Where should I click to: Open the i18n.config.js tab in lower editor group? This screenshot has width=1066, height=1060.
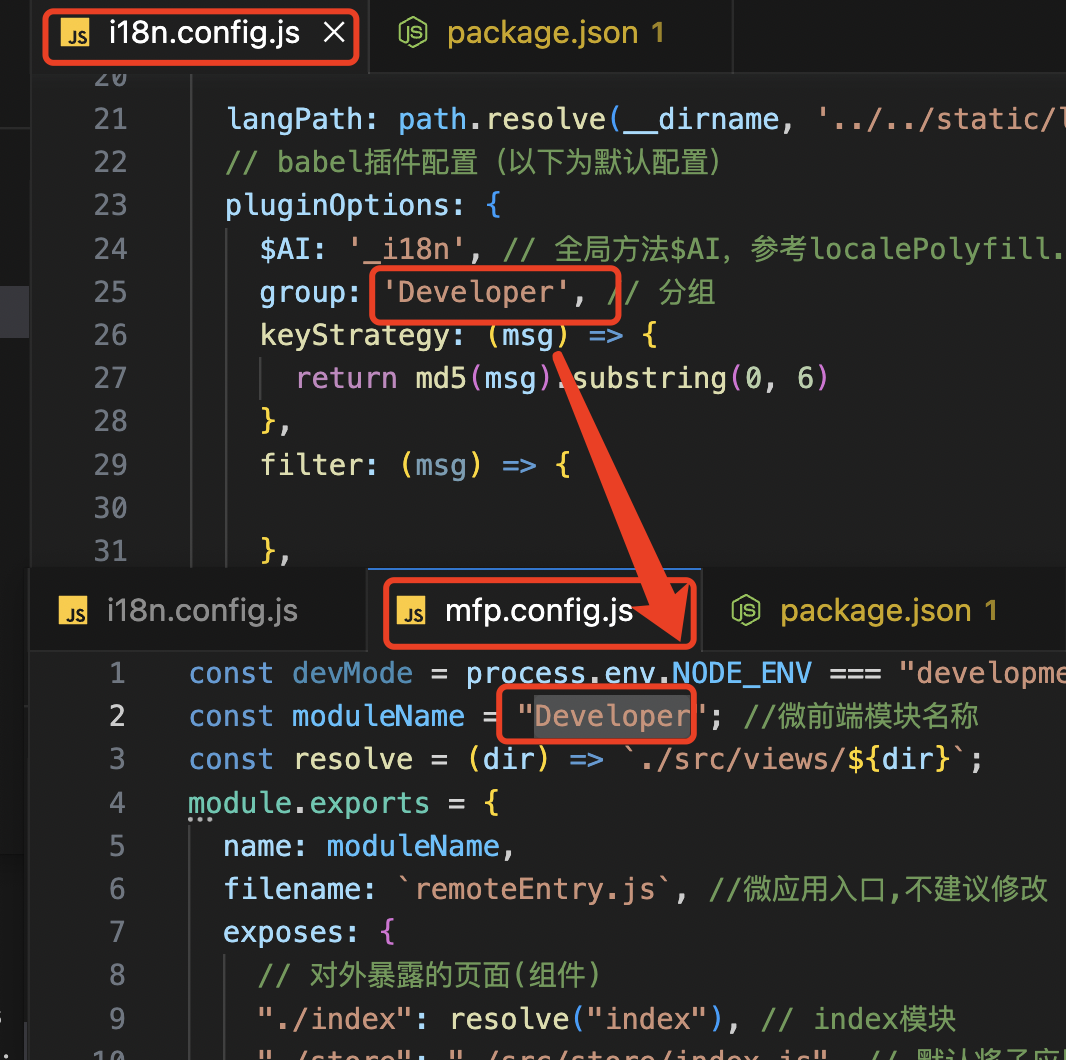[202, 611]
